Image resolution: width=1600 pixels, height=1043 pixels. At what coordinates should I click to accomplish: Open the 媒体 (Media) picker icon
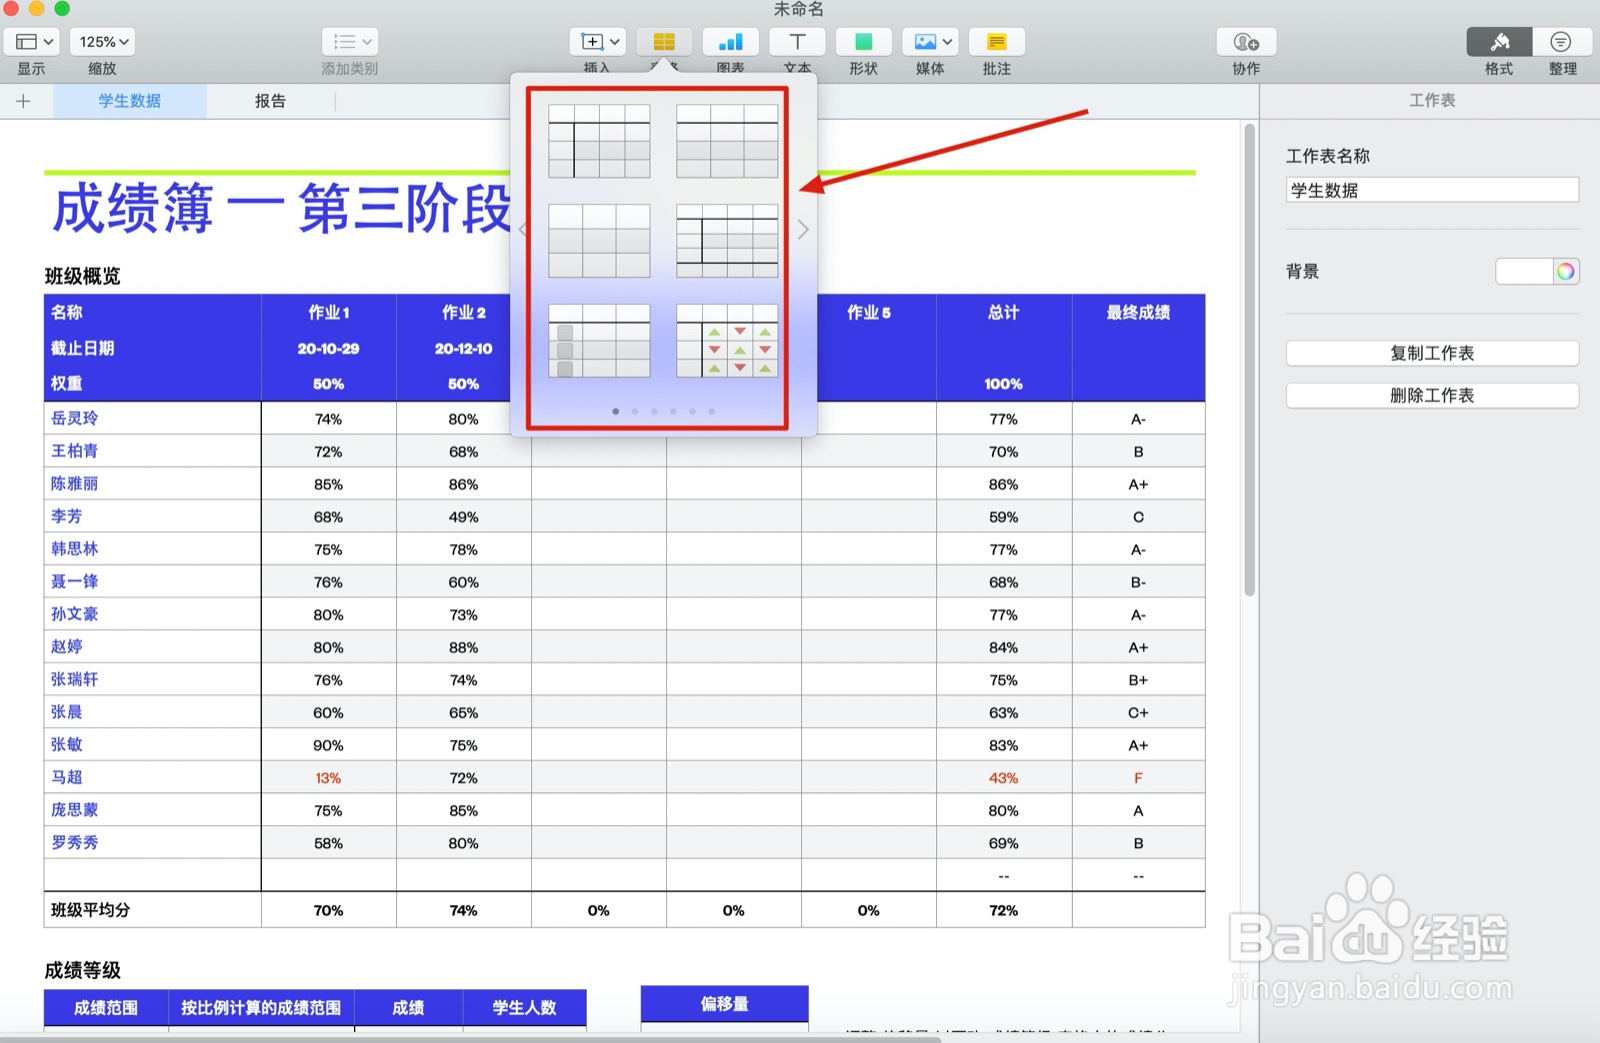(929, 41)
